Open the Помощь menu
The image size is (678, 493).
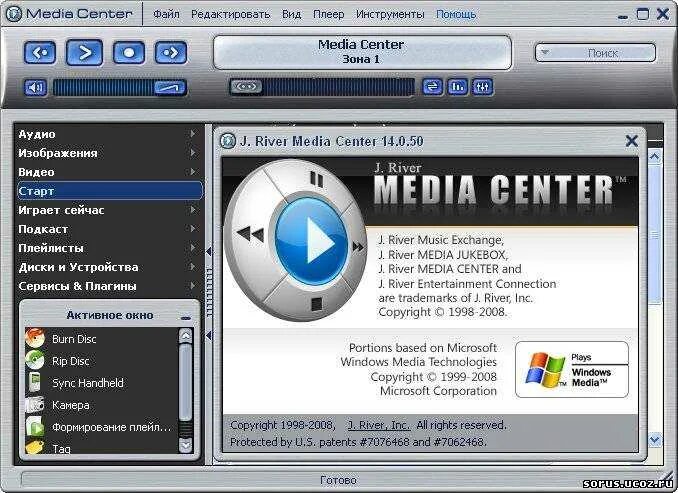pos(456,14)
